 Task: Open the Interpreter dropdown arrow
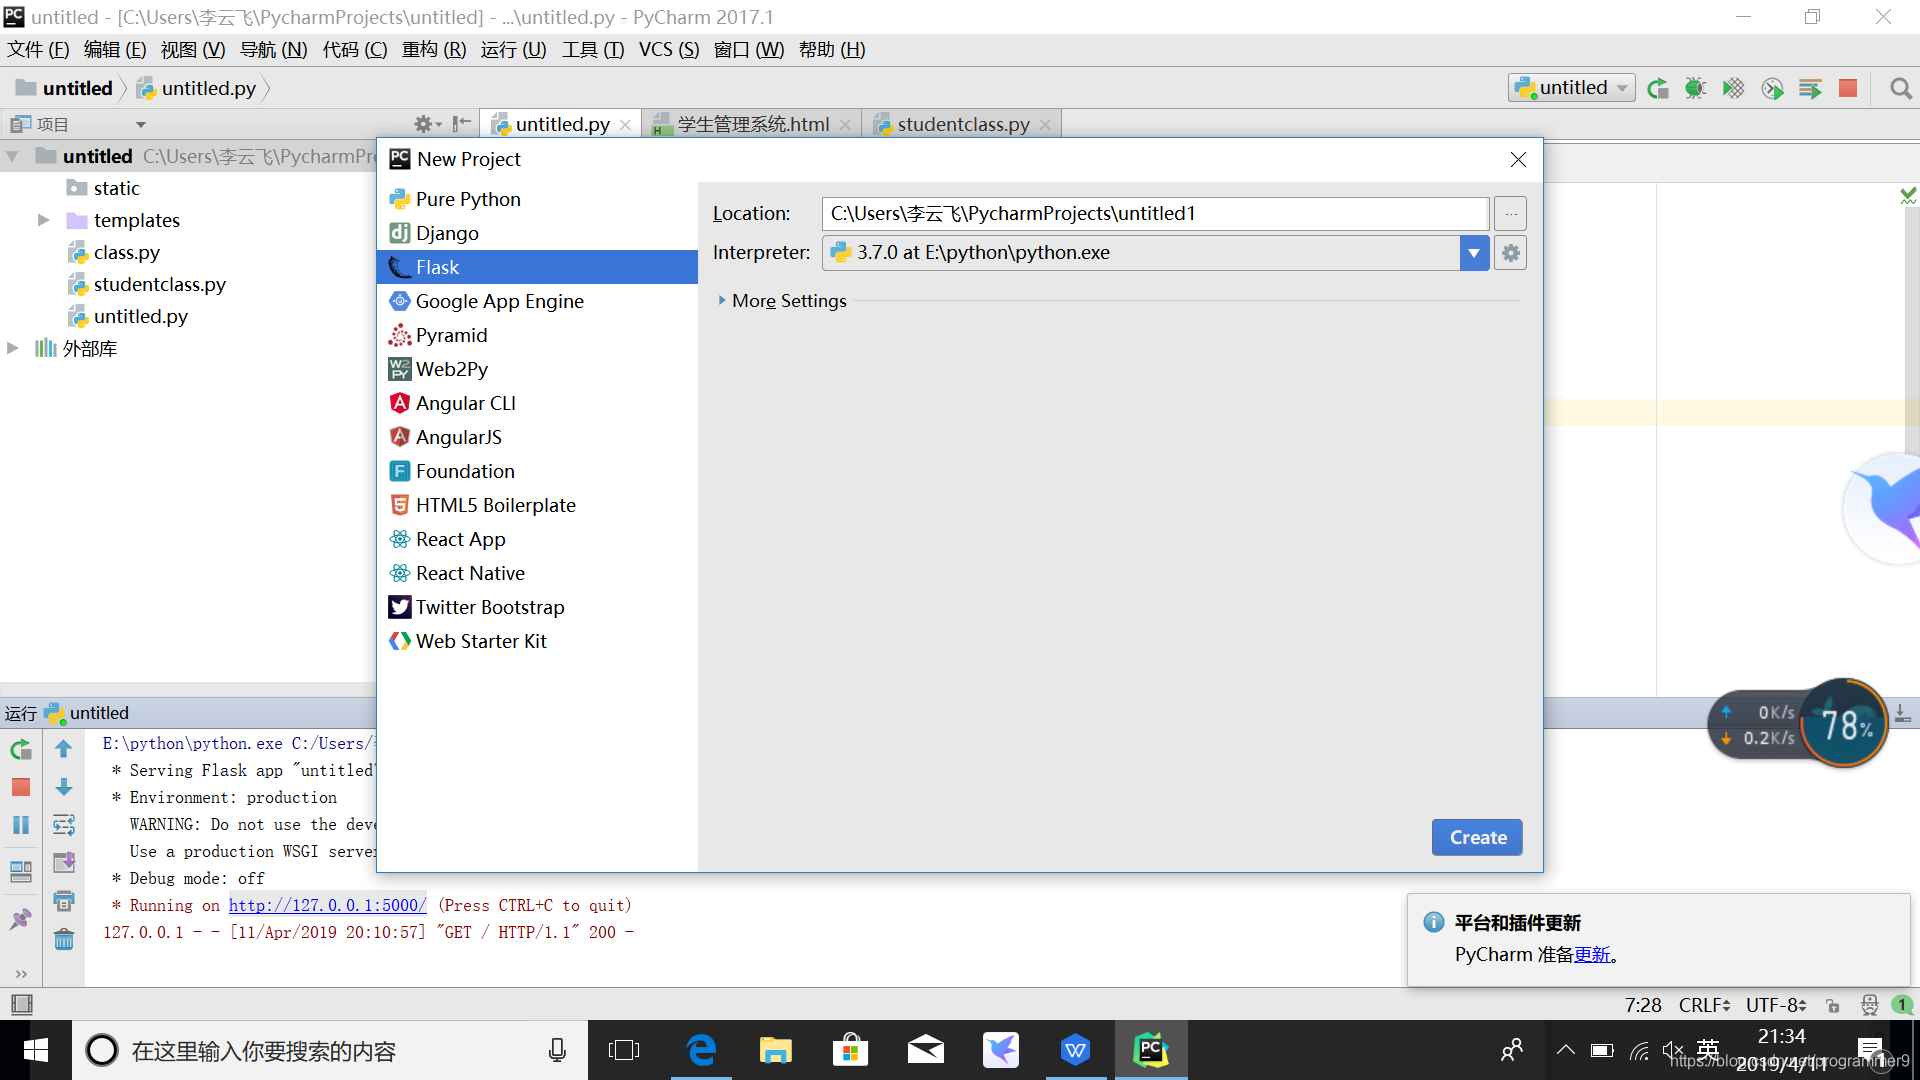(x=1474, y=253)
